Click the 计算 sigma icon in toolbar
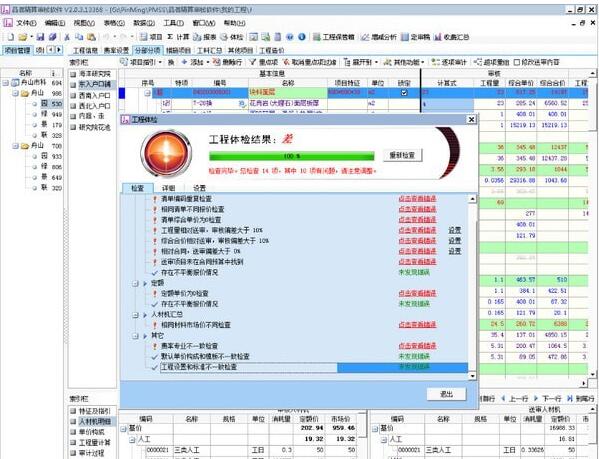Image resolution: width=599 pixels, height=459 pixels. pyautogui.click(x=170, y=37)
